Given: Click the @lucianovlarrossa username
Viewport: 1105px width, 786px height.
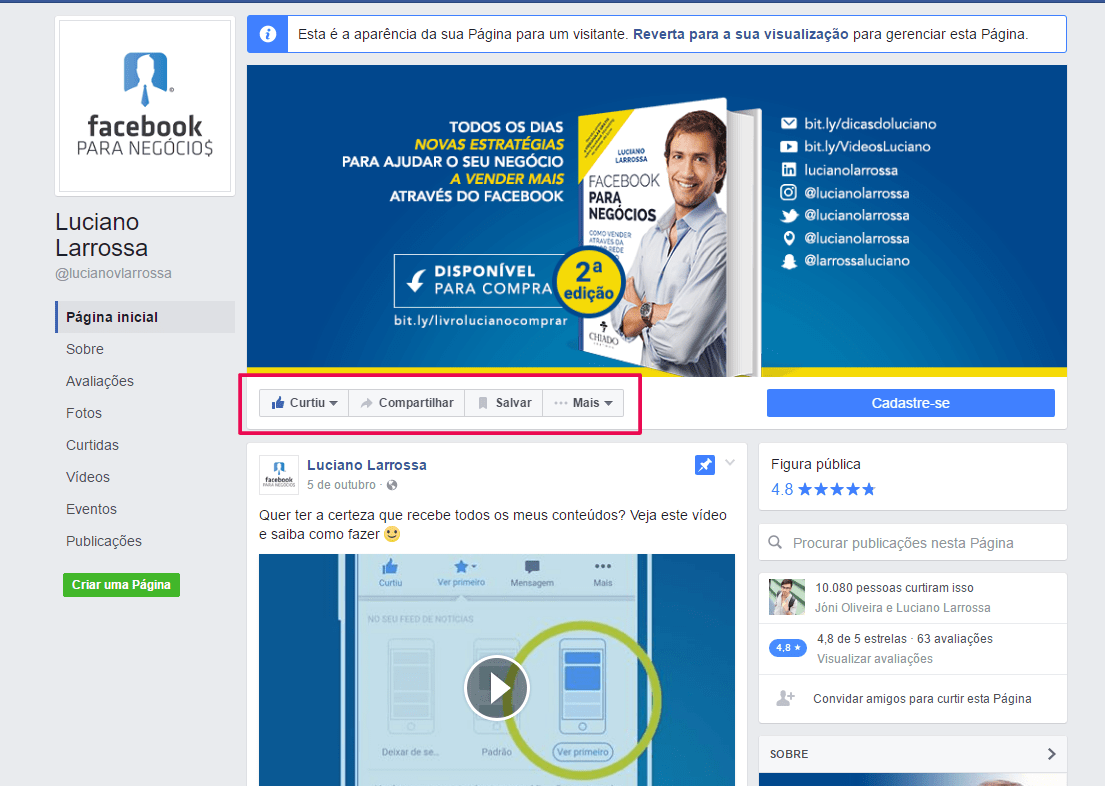Looking at the screenshot, I should 113,273.
